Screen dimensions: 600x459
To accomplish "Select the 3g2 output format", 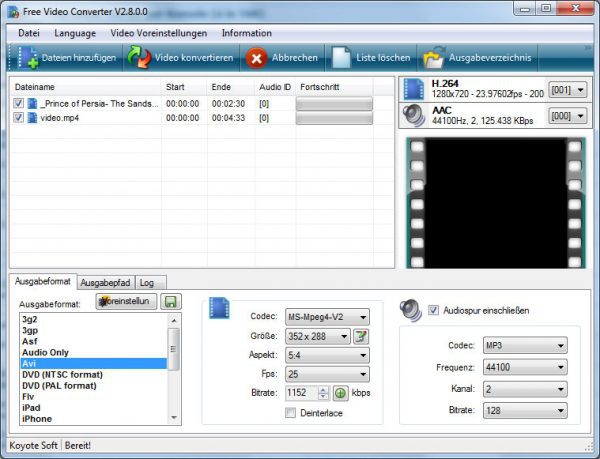I will pyautogui.click(x=94, y=319).
